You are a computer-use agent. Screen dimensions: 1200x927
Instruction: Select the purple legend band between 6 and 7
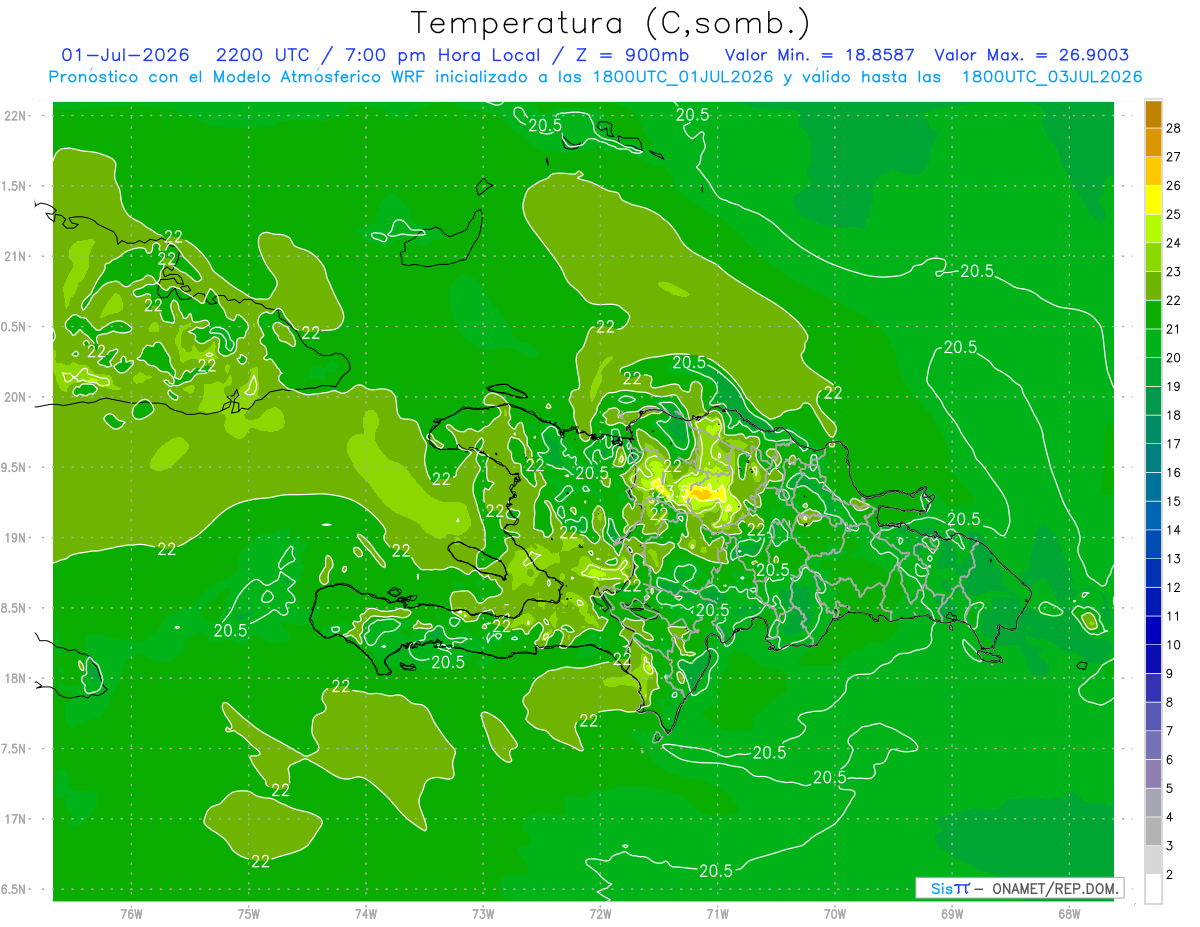tap(1153, 746)
